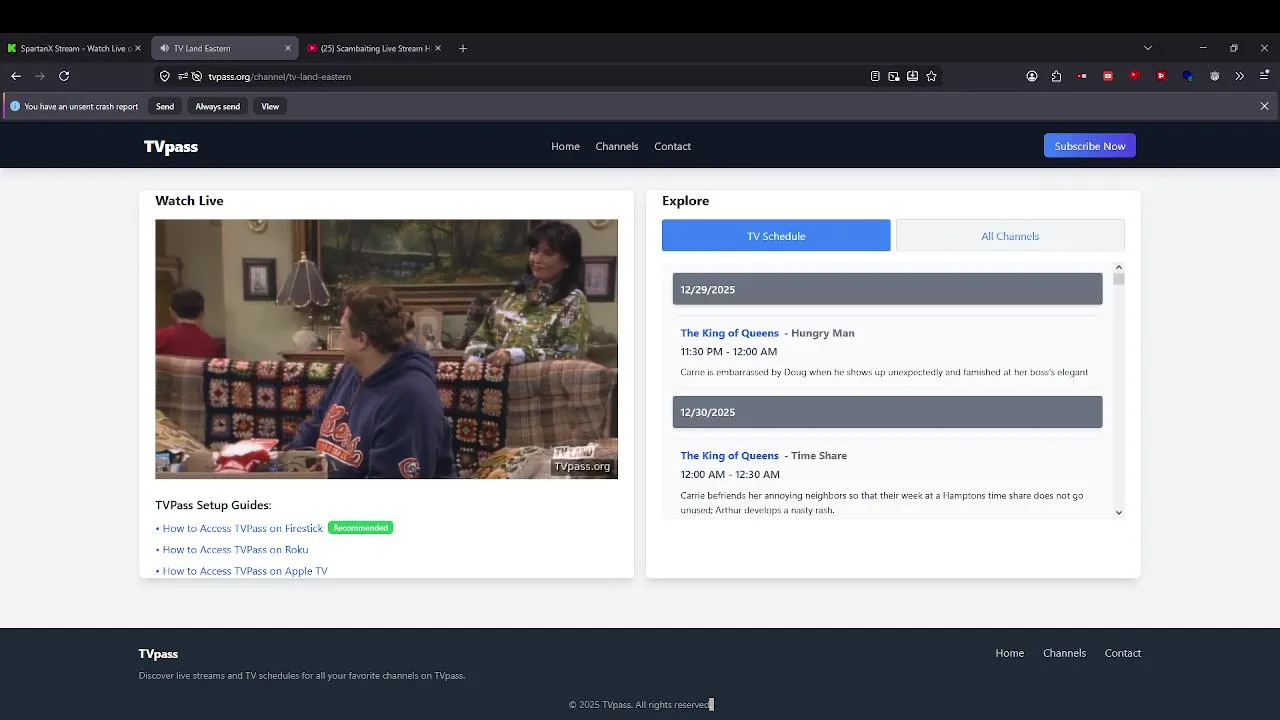Screen dimensions: 1280x720
Task: Click the 12/29/2025 date header
Action: click(887, 289)
